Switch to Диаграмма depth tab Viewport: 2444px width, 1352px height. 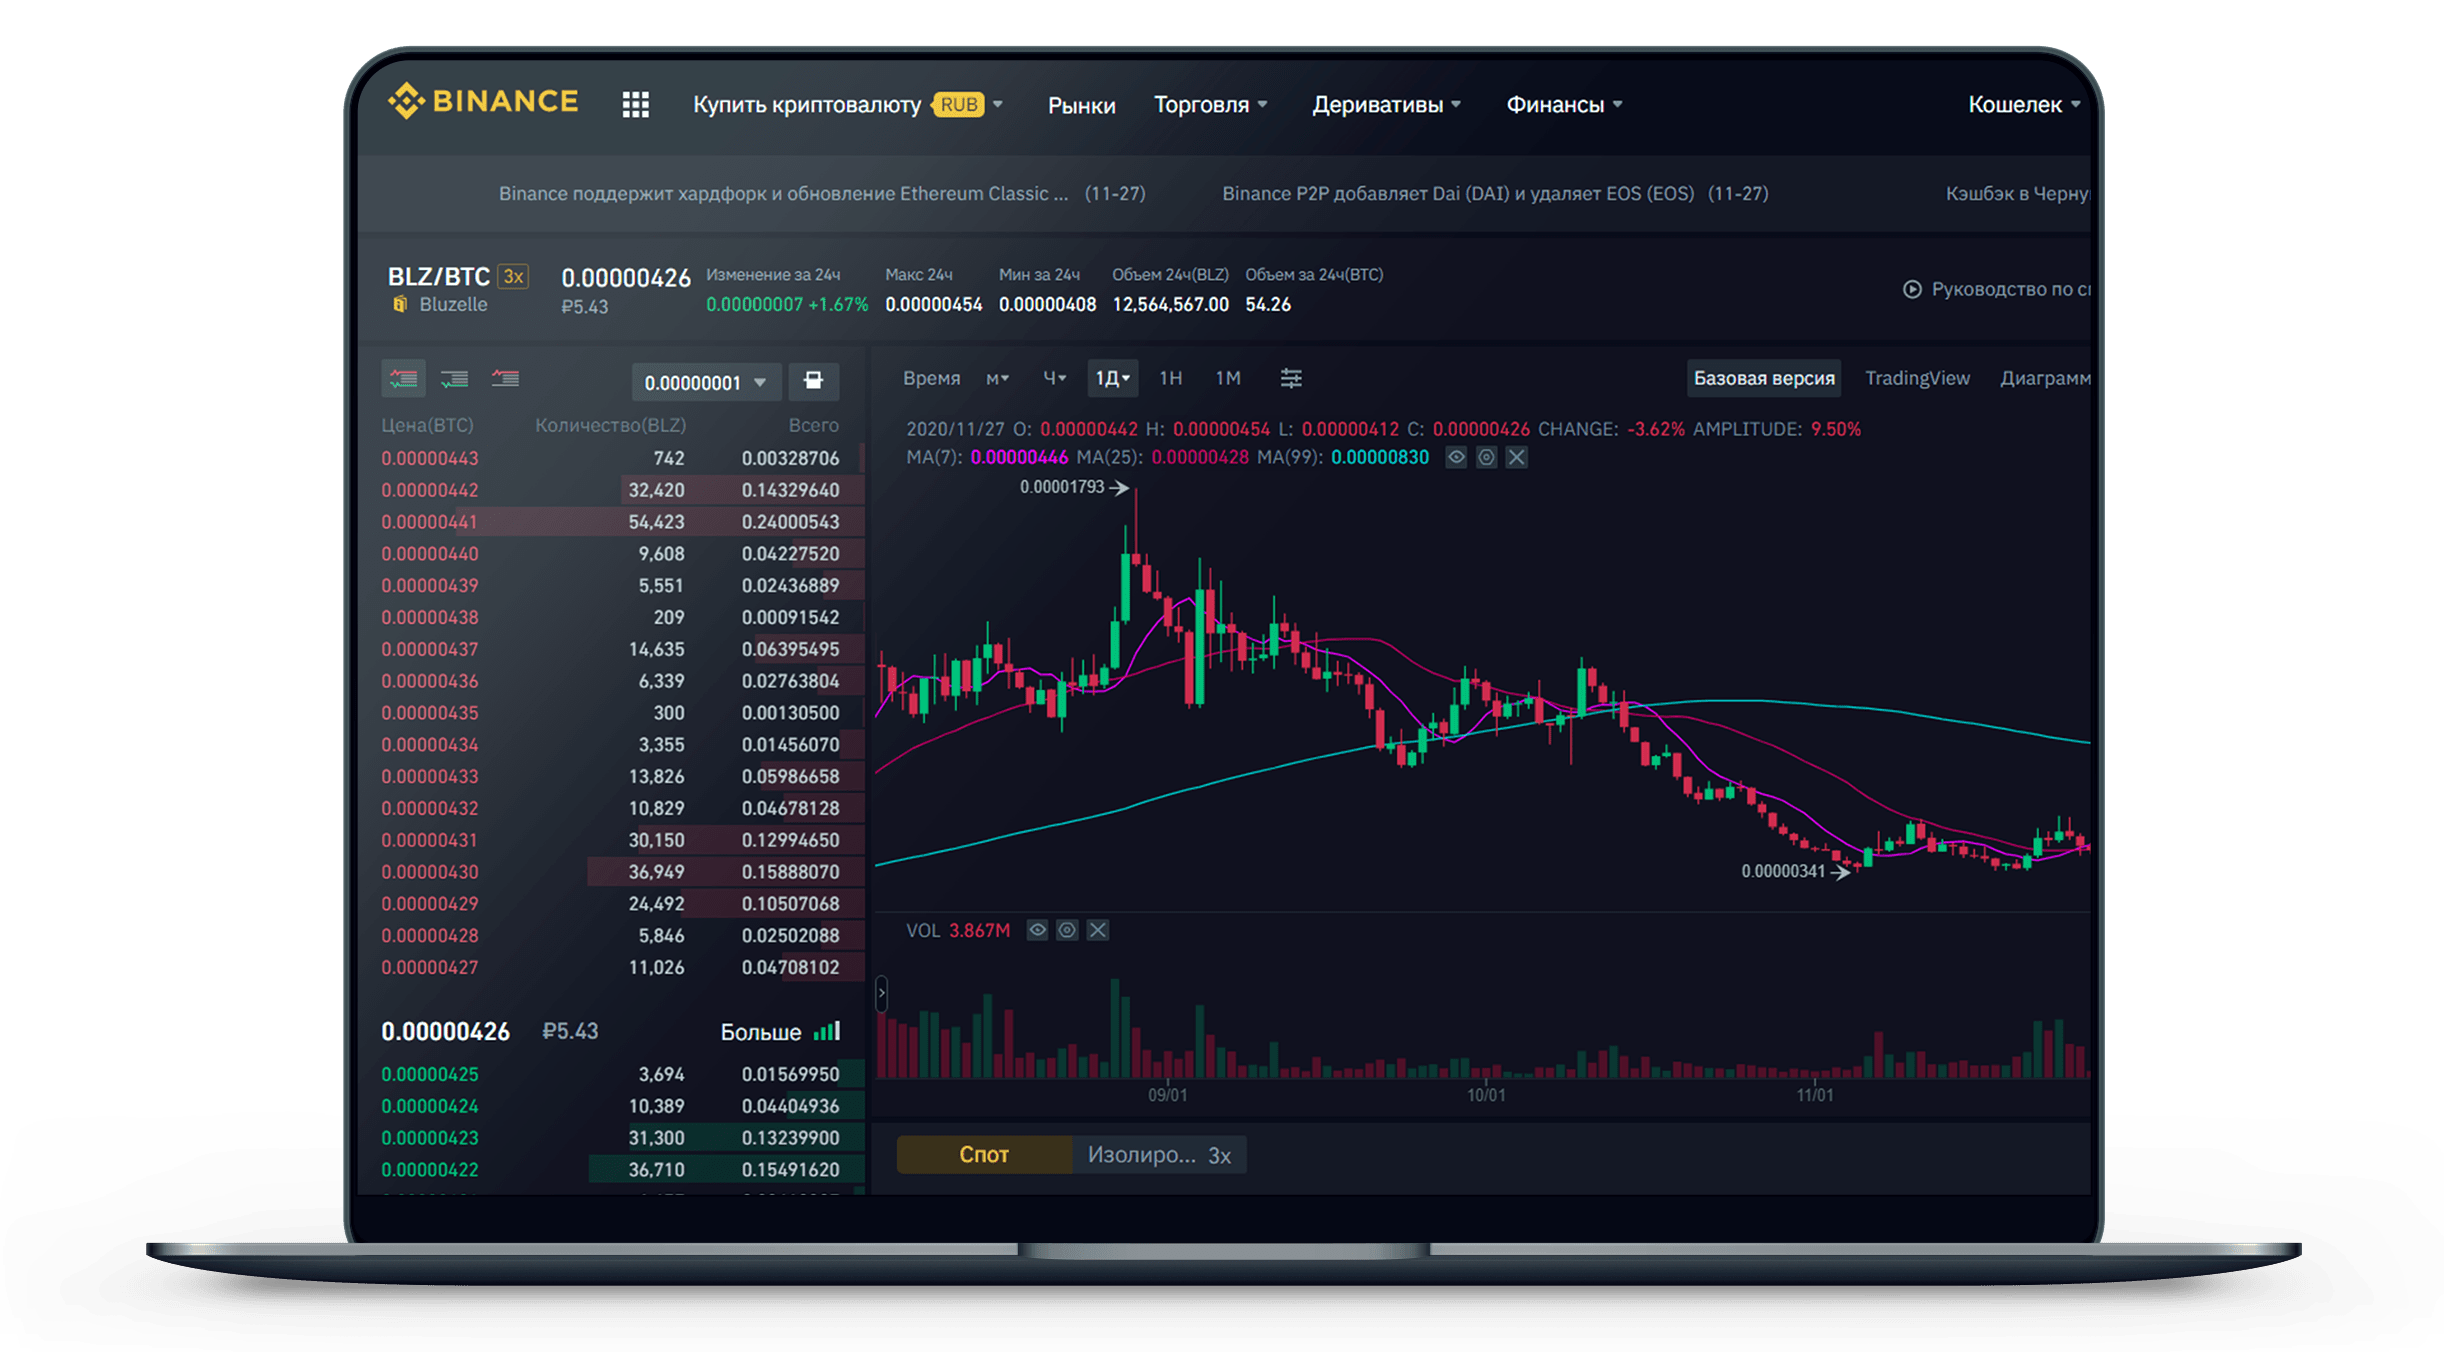point(2045,378)
